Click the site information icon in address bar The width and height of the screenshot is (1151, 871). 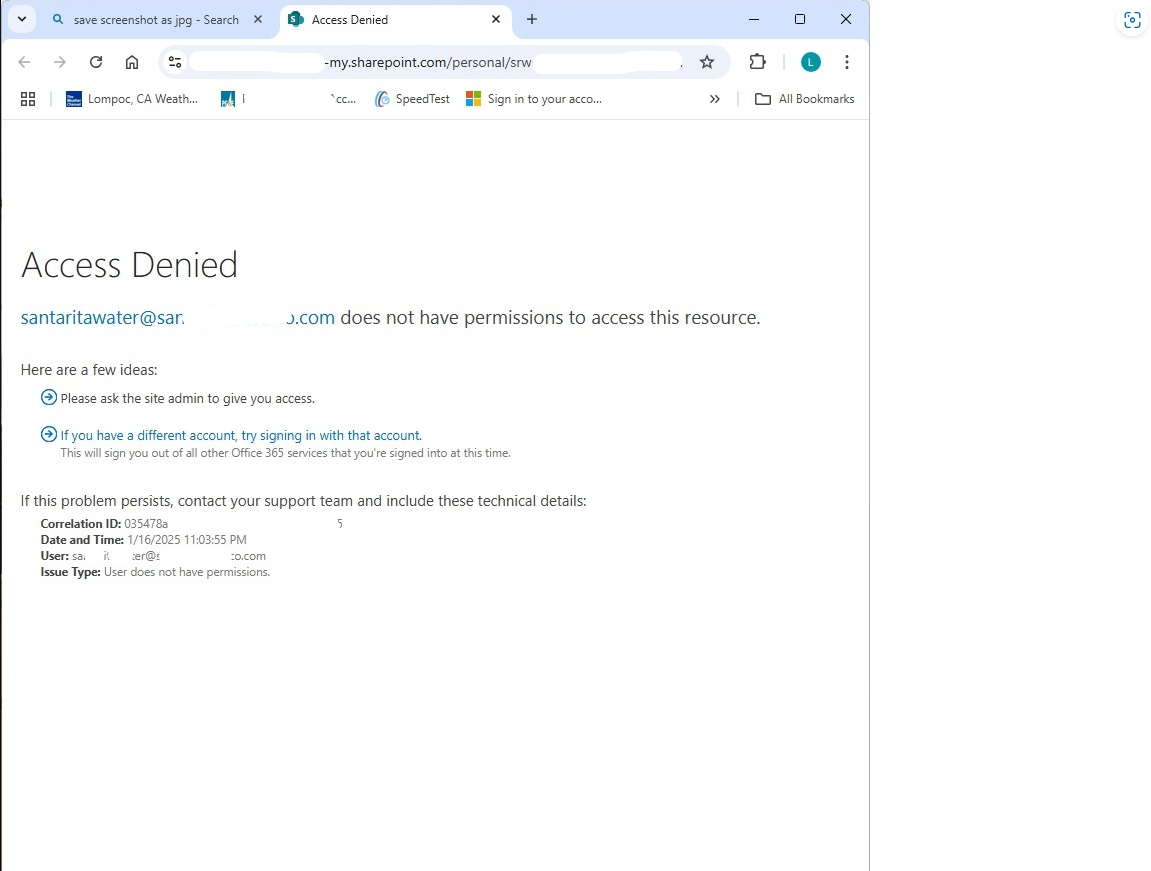click(x=175, y=61)
